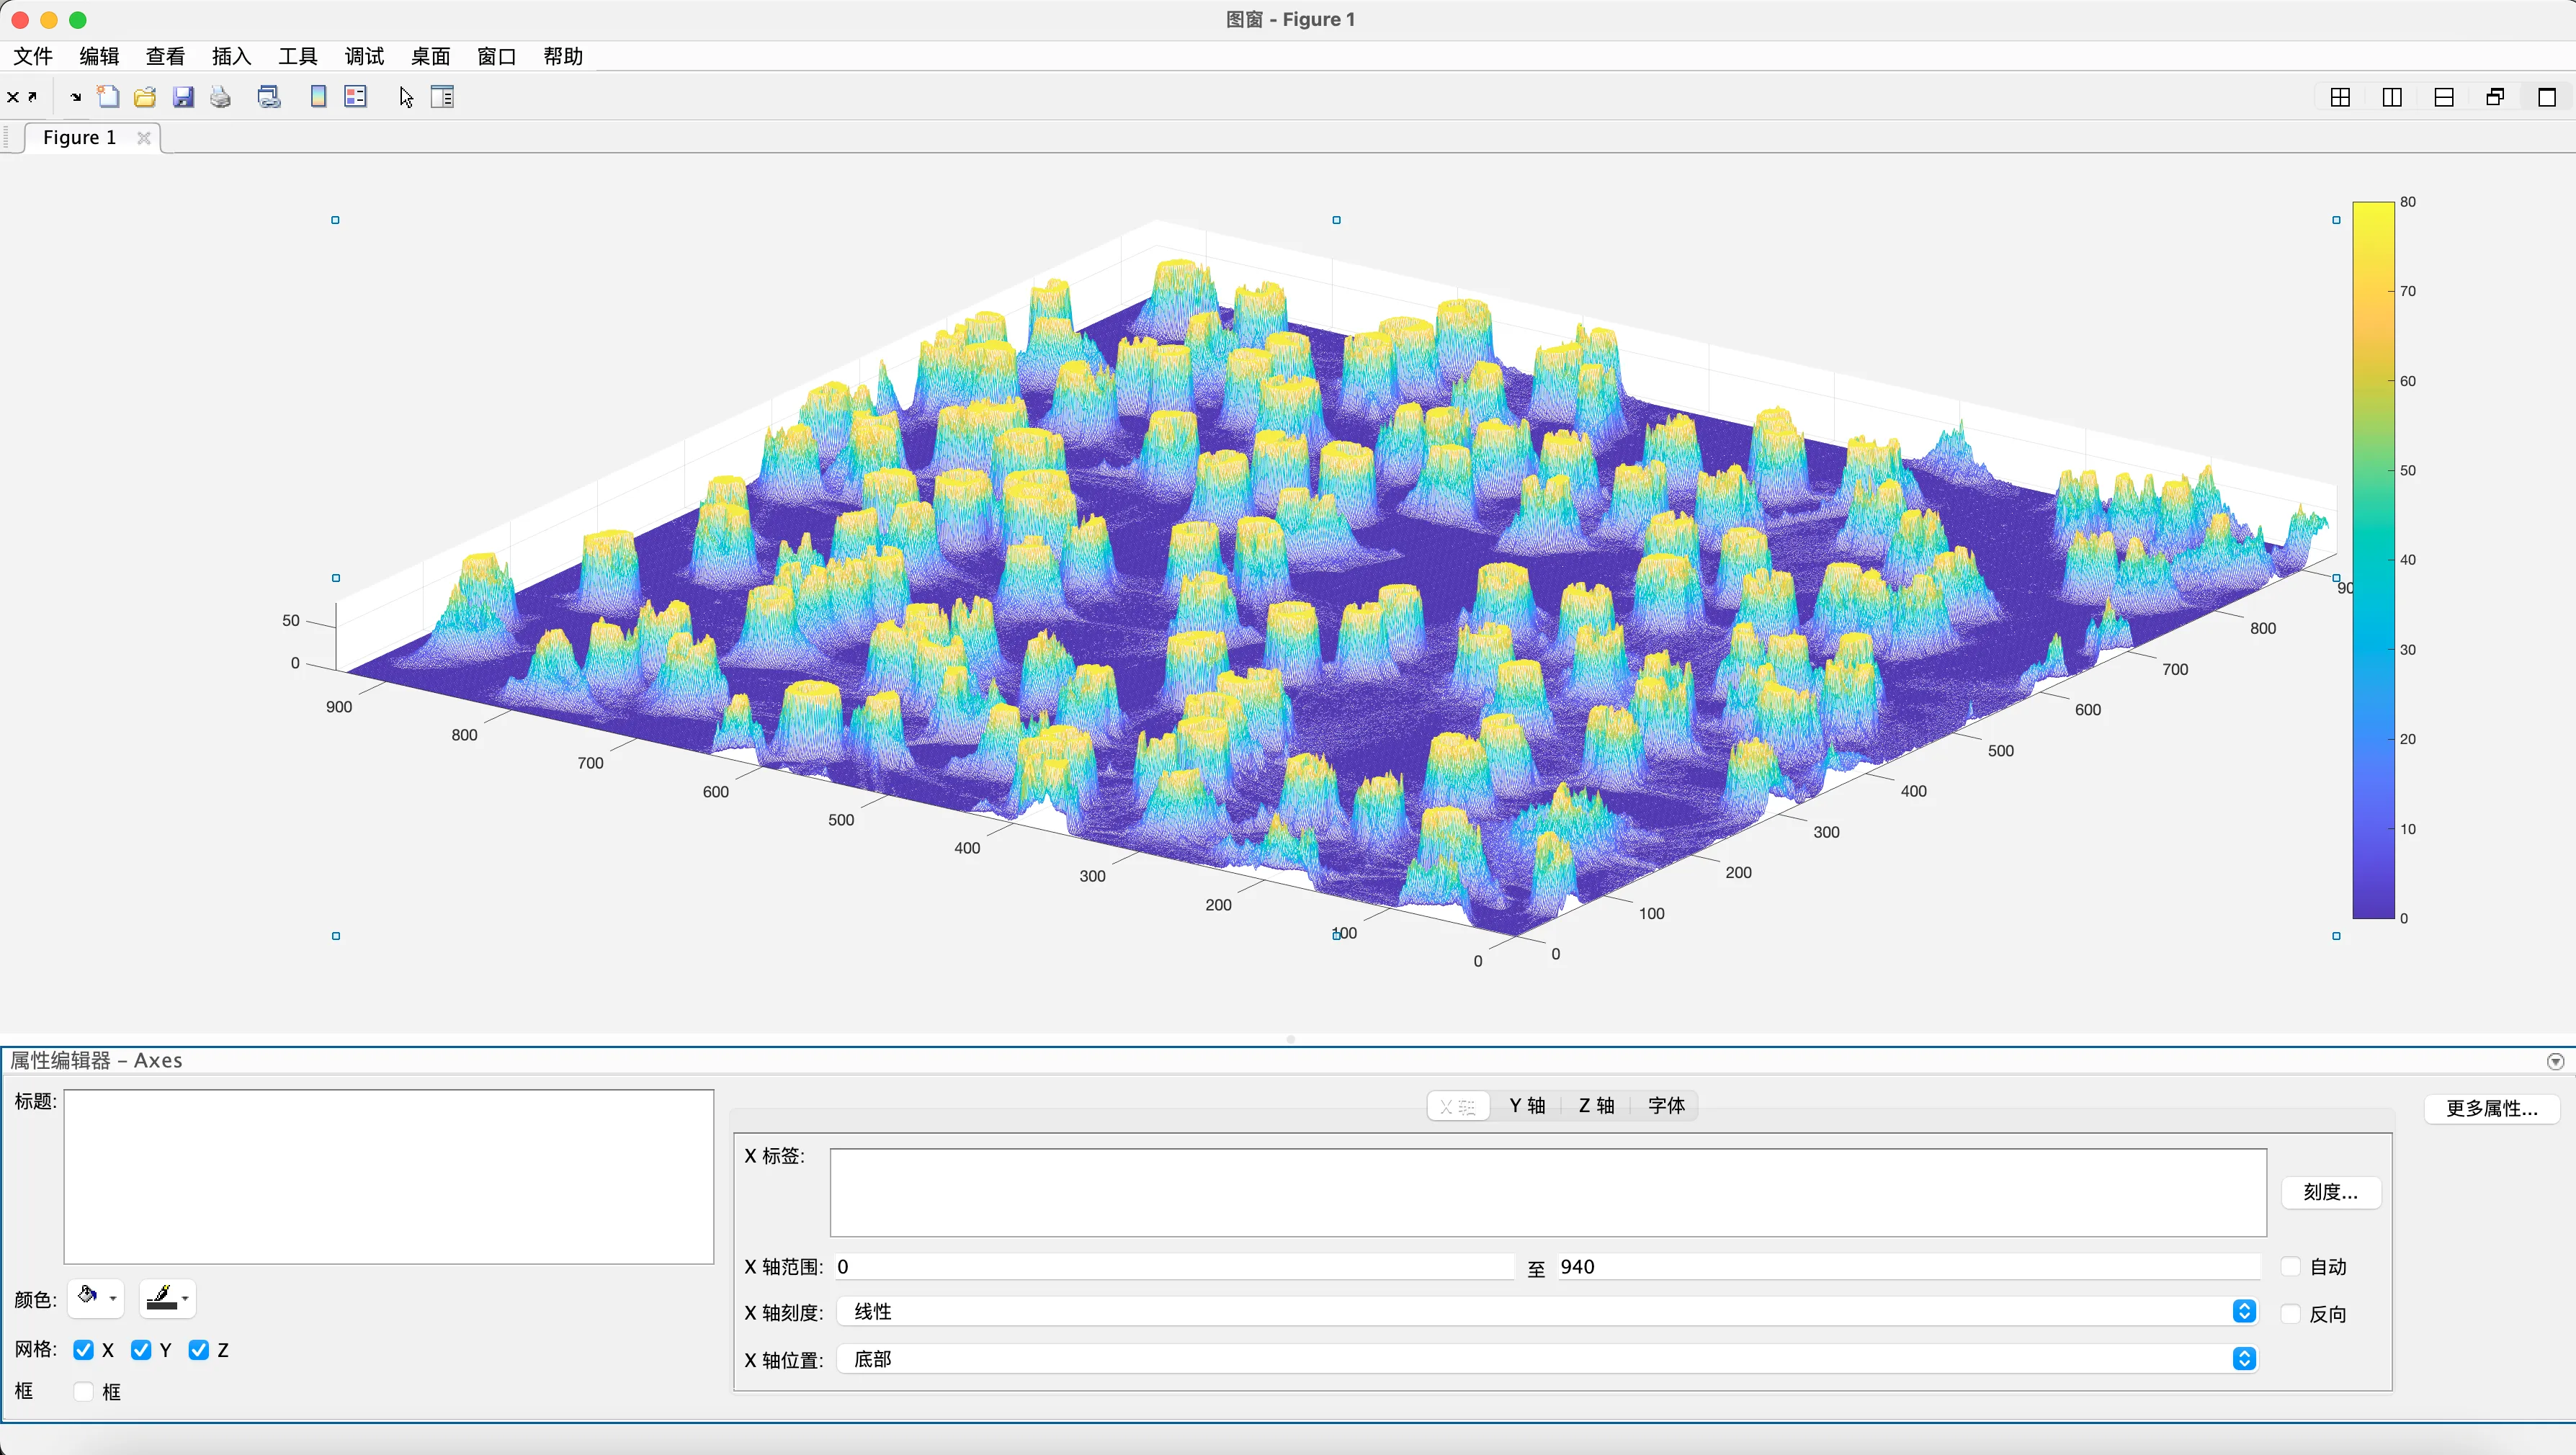Click the 更多属性... button
The image size is (2576, 1455).
tap(2491, 1108)
